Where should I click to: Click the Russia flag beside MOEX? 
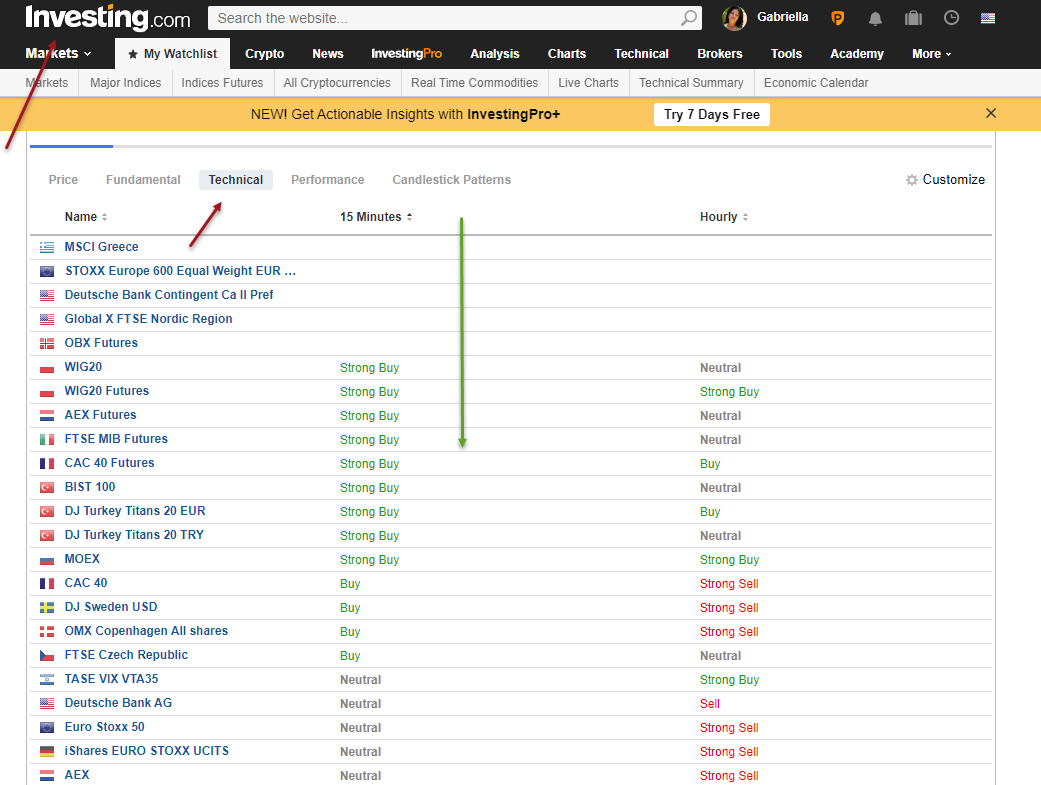pyautogui.click(x=46, y=559)
